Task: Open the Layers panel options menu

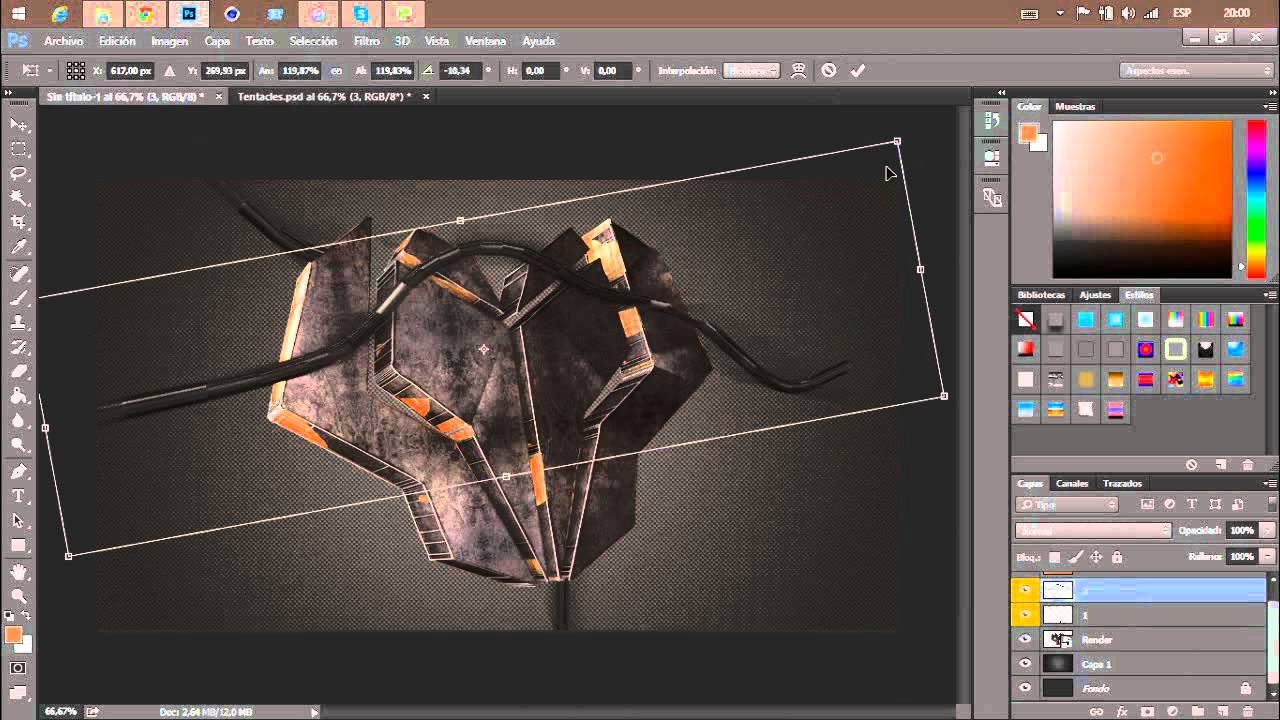Action: (1270, 484)
